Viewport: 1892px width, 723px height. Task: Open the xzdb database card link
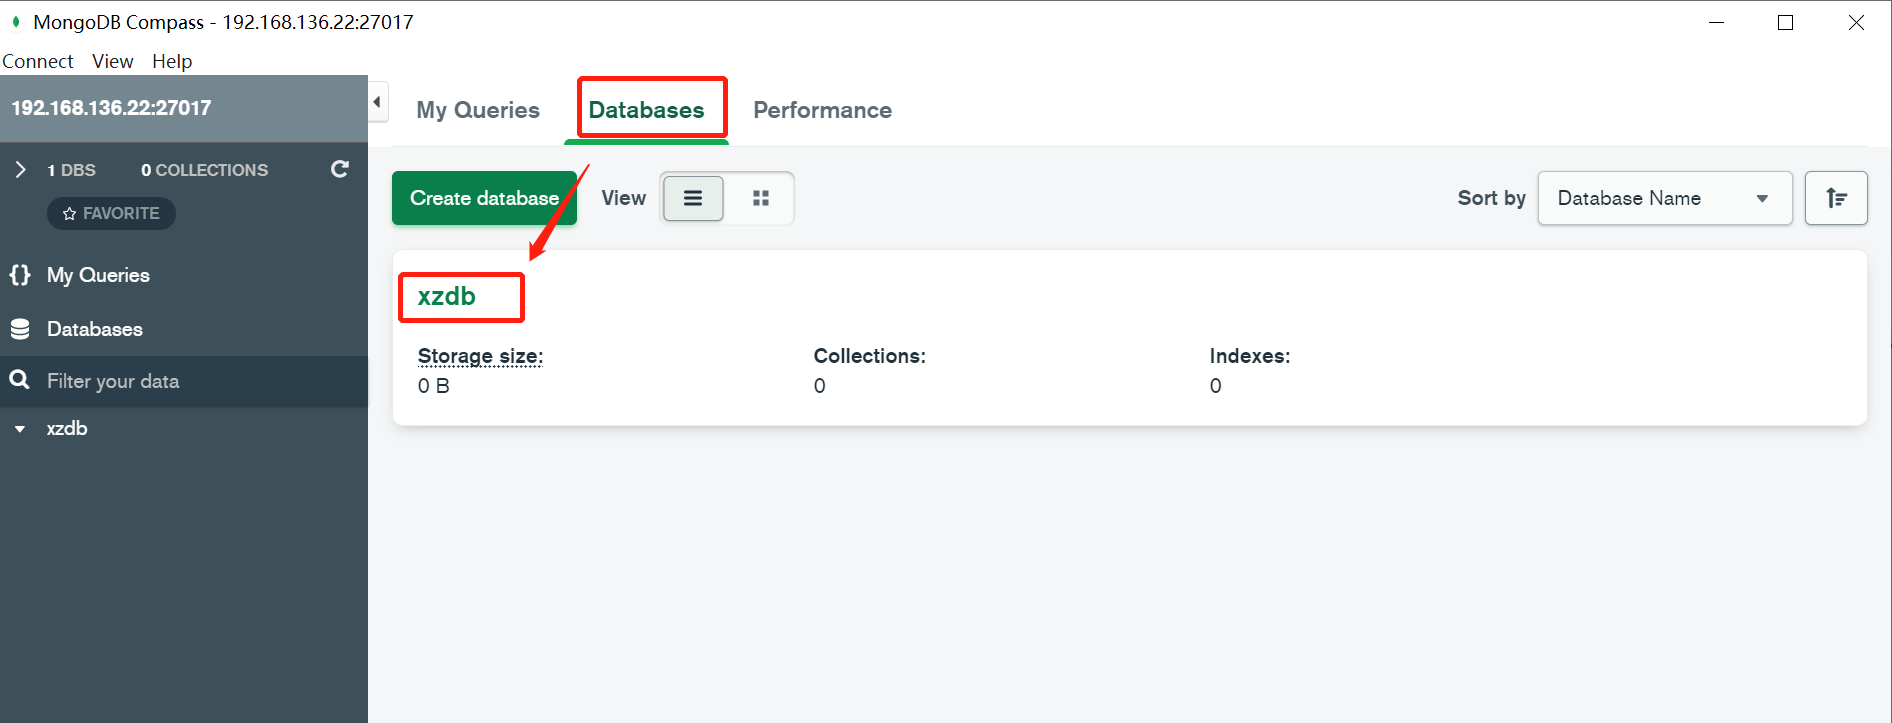point(447,296)
